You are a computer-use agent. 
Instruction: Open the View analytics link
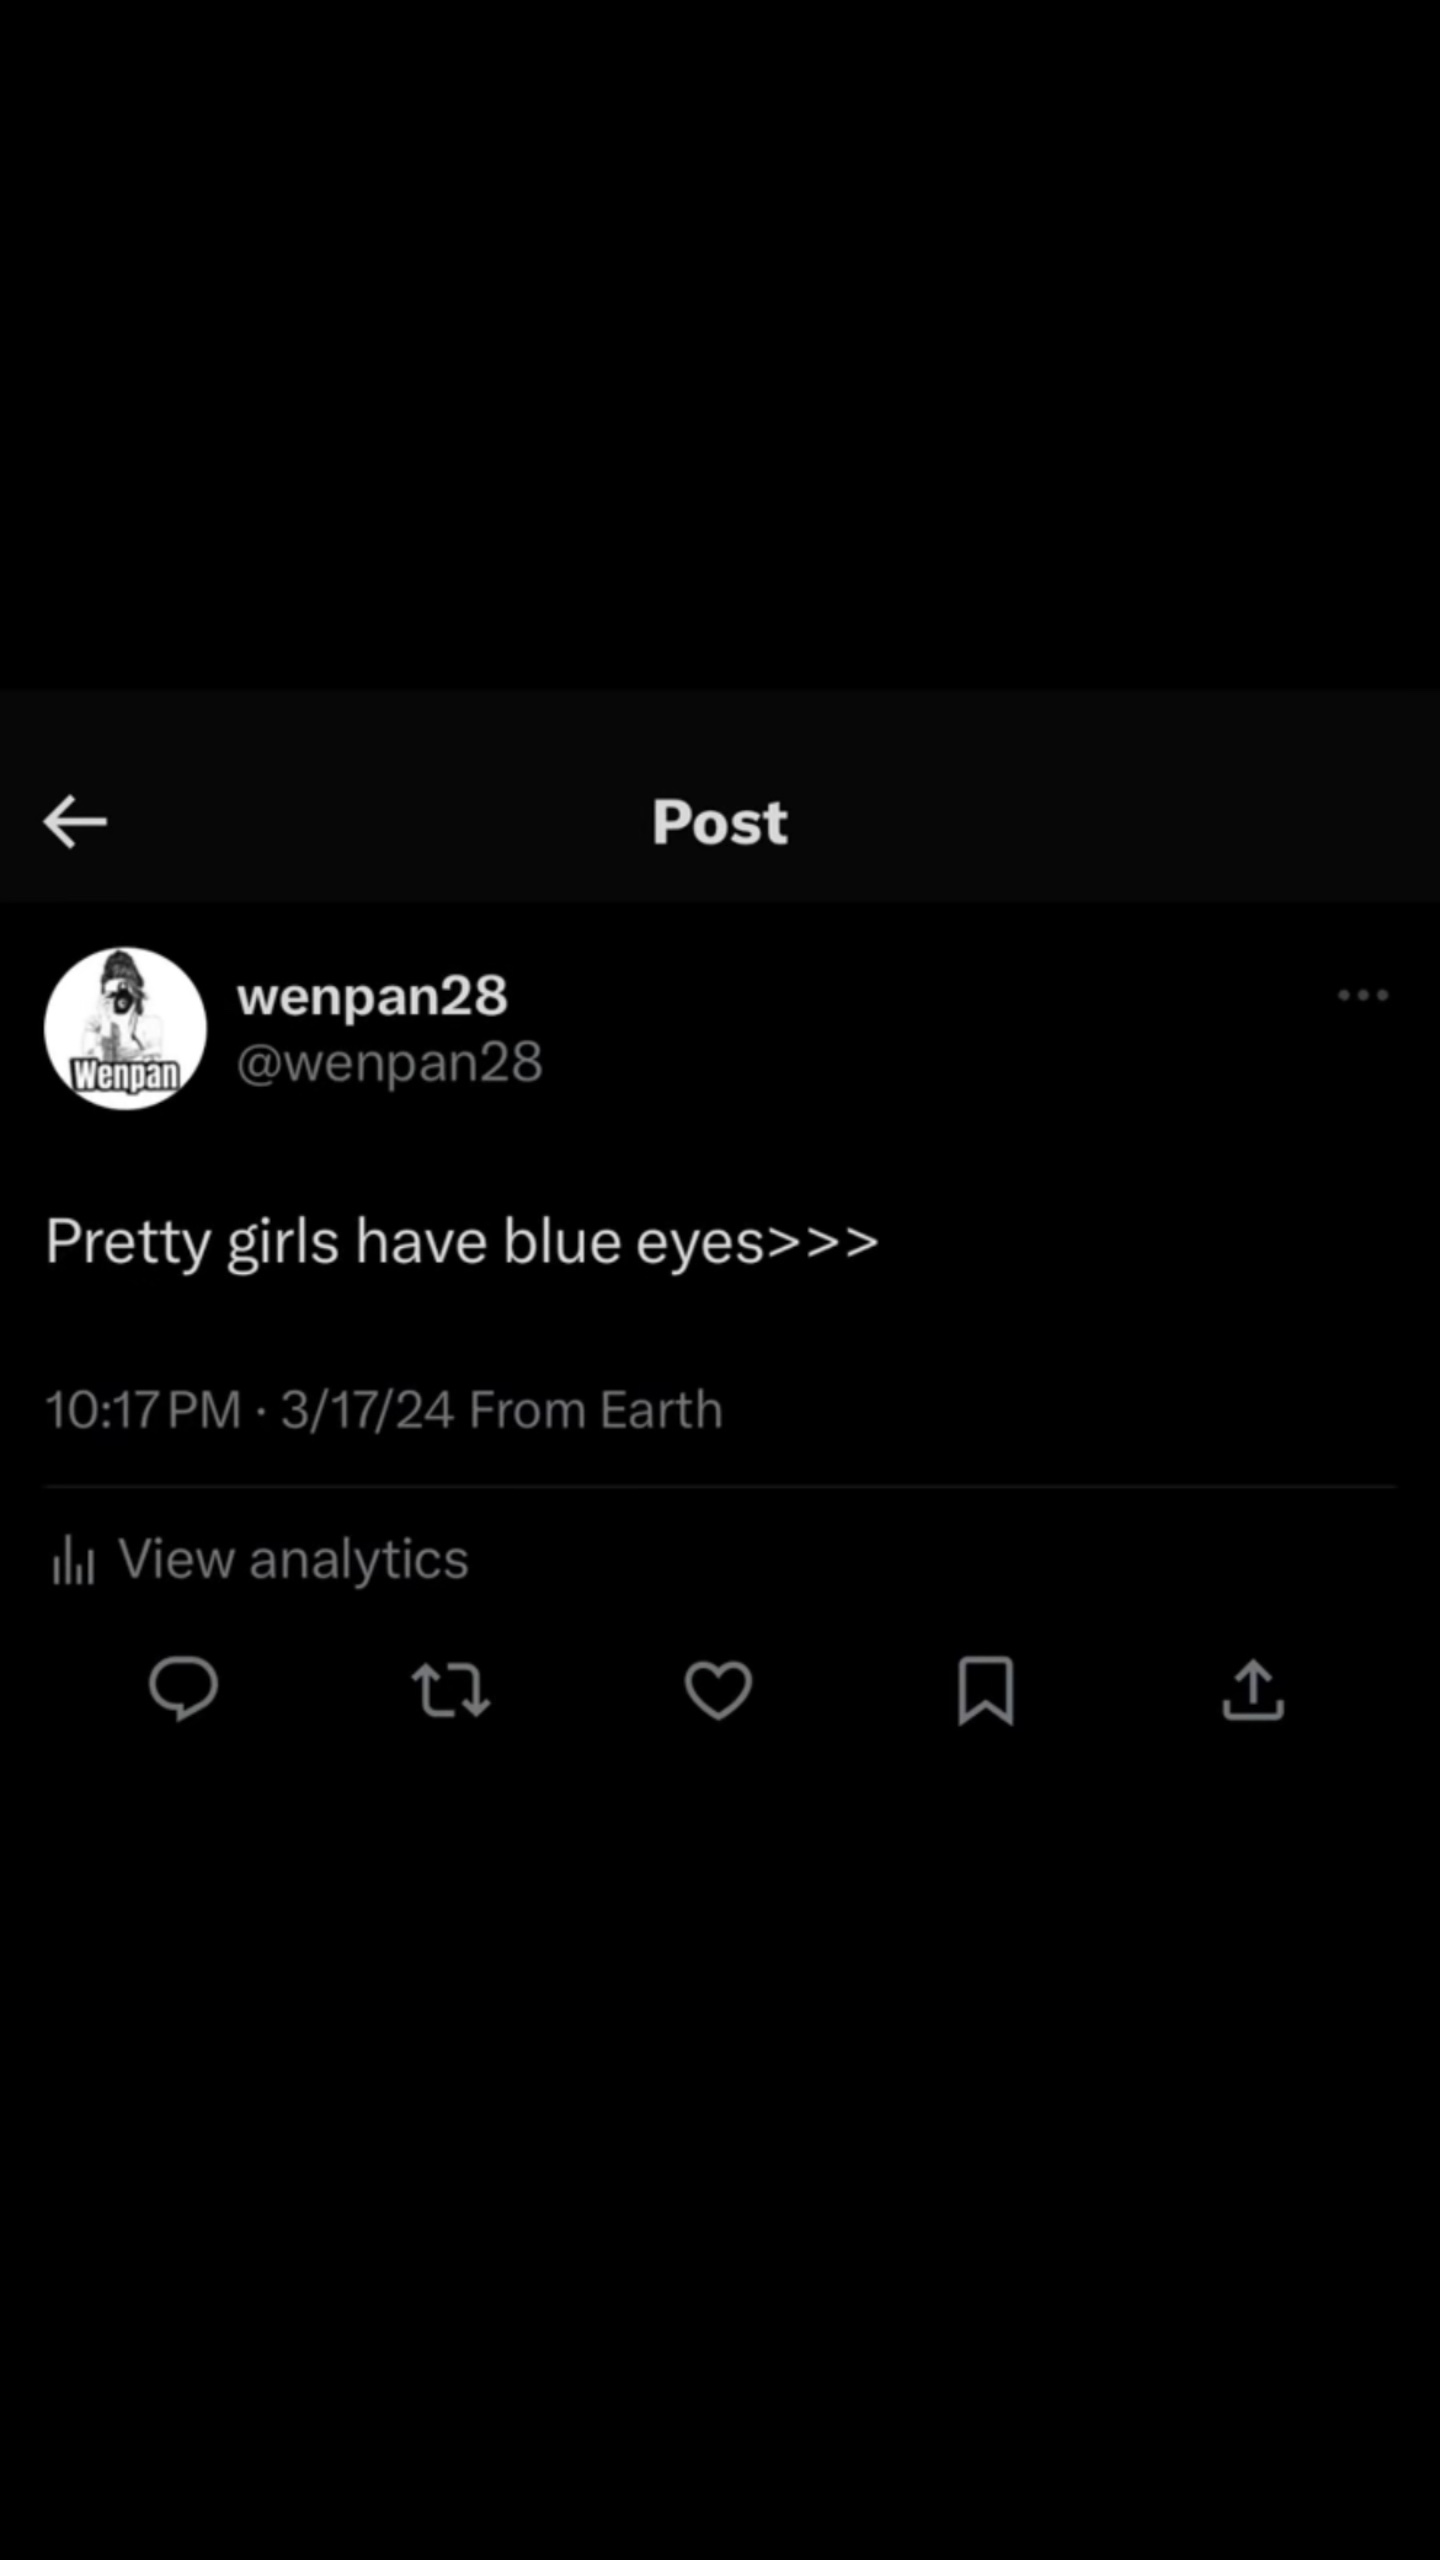pos(293,1559)
